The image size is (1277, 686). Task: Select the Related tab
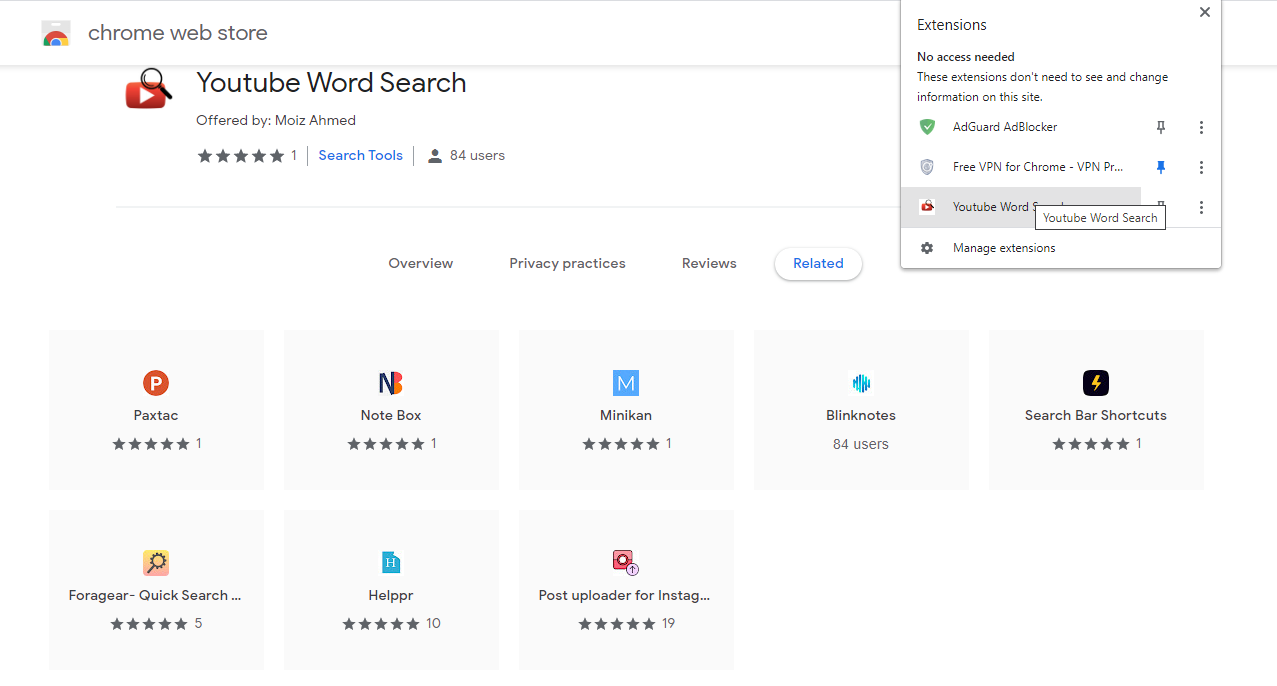point(818,264)
